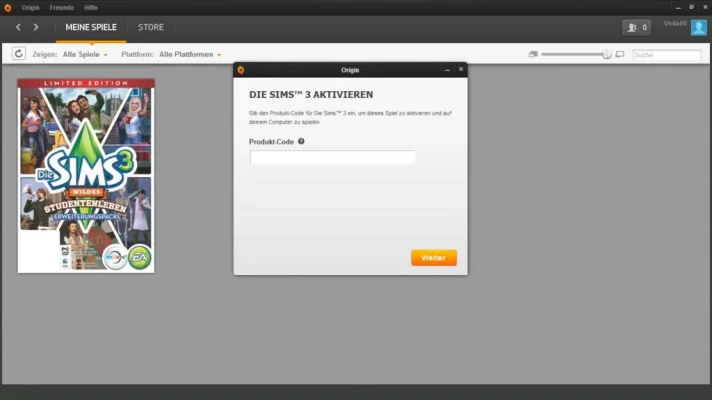Switch to large thumbnail size icon
712x400 pixels.
click(x=620, y=54)
